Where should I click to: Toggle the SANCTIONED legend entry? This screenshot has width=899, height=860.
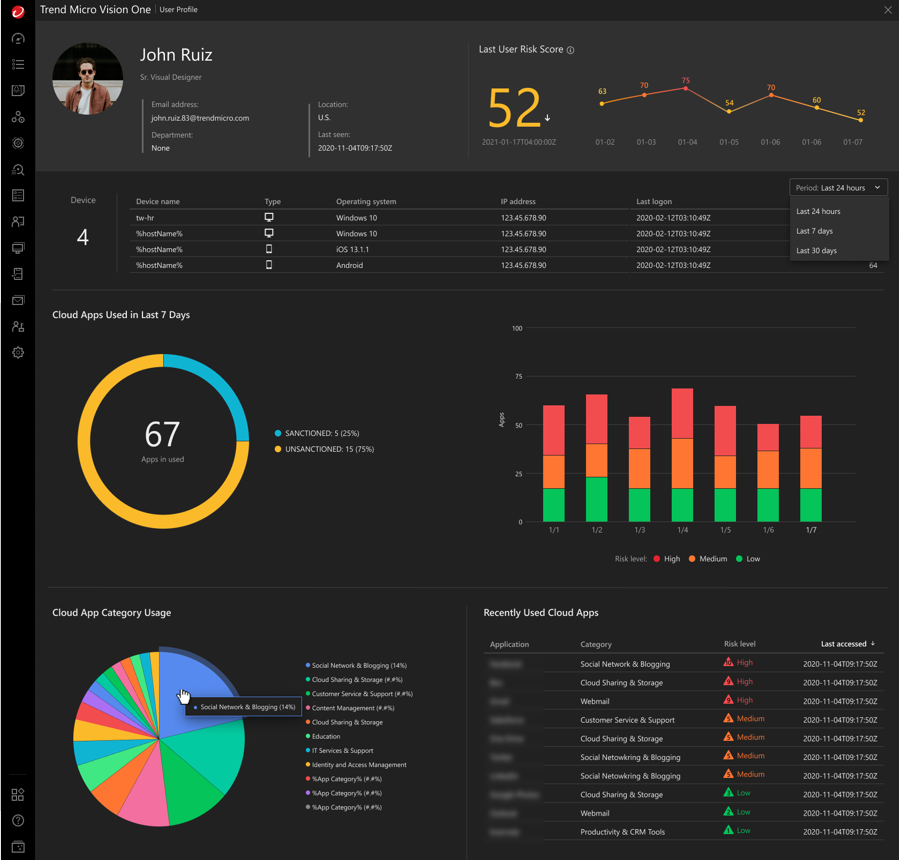click(x=317, y=433)
